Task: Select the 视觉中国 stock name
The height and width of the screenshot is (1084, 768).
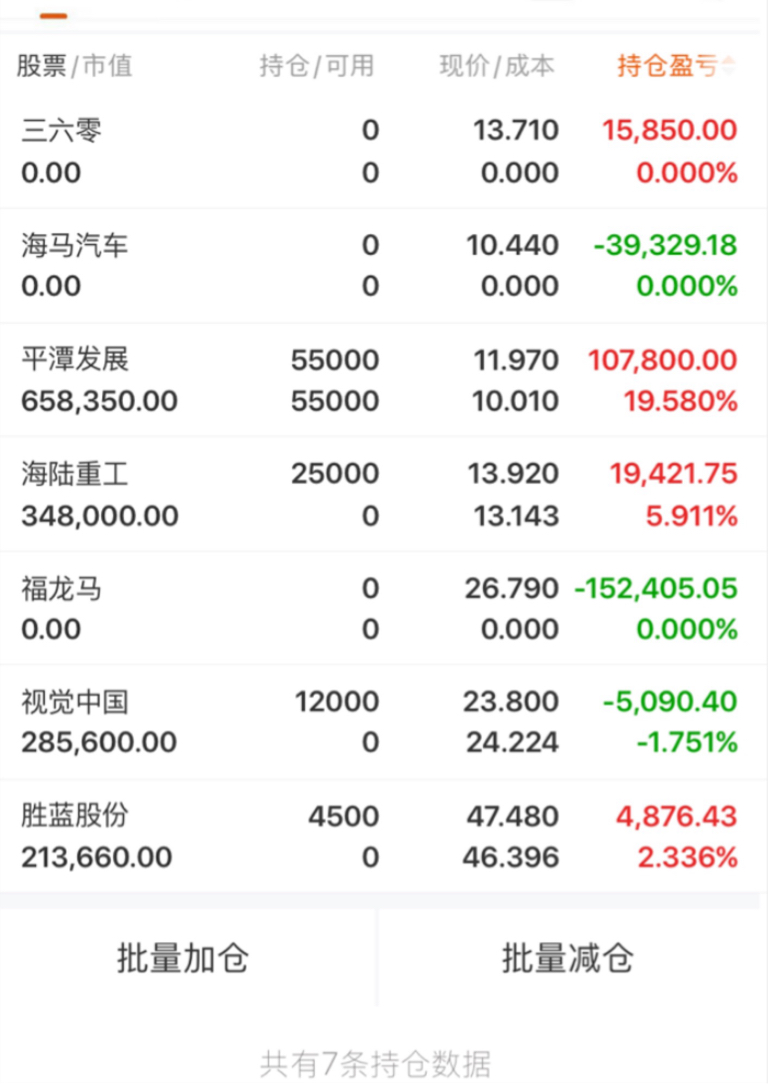Action: click(75, 702)
